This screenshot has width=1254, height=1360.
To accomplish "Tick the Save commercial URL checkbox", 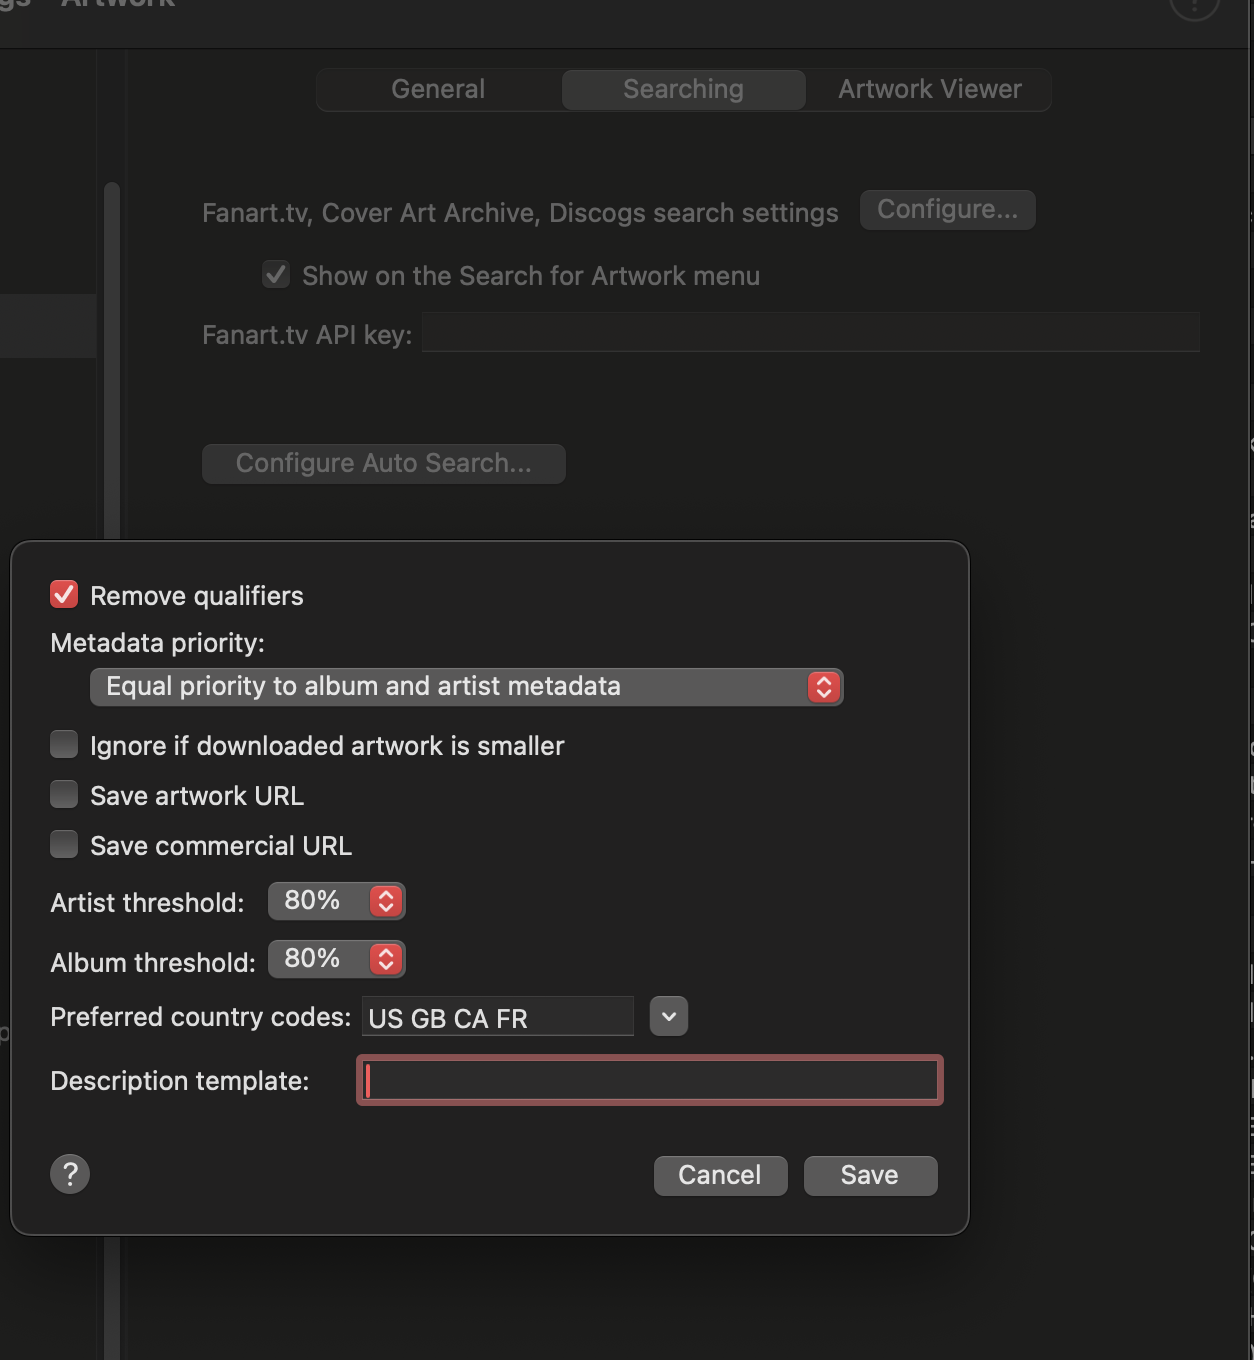I will coord(64,845).
